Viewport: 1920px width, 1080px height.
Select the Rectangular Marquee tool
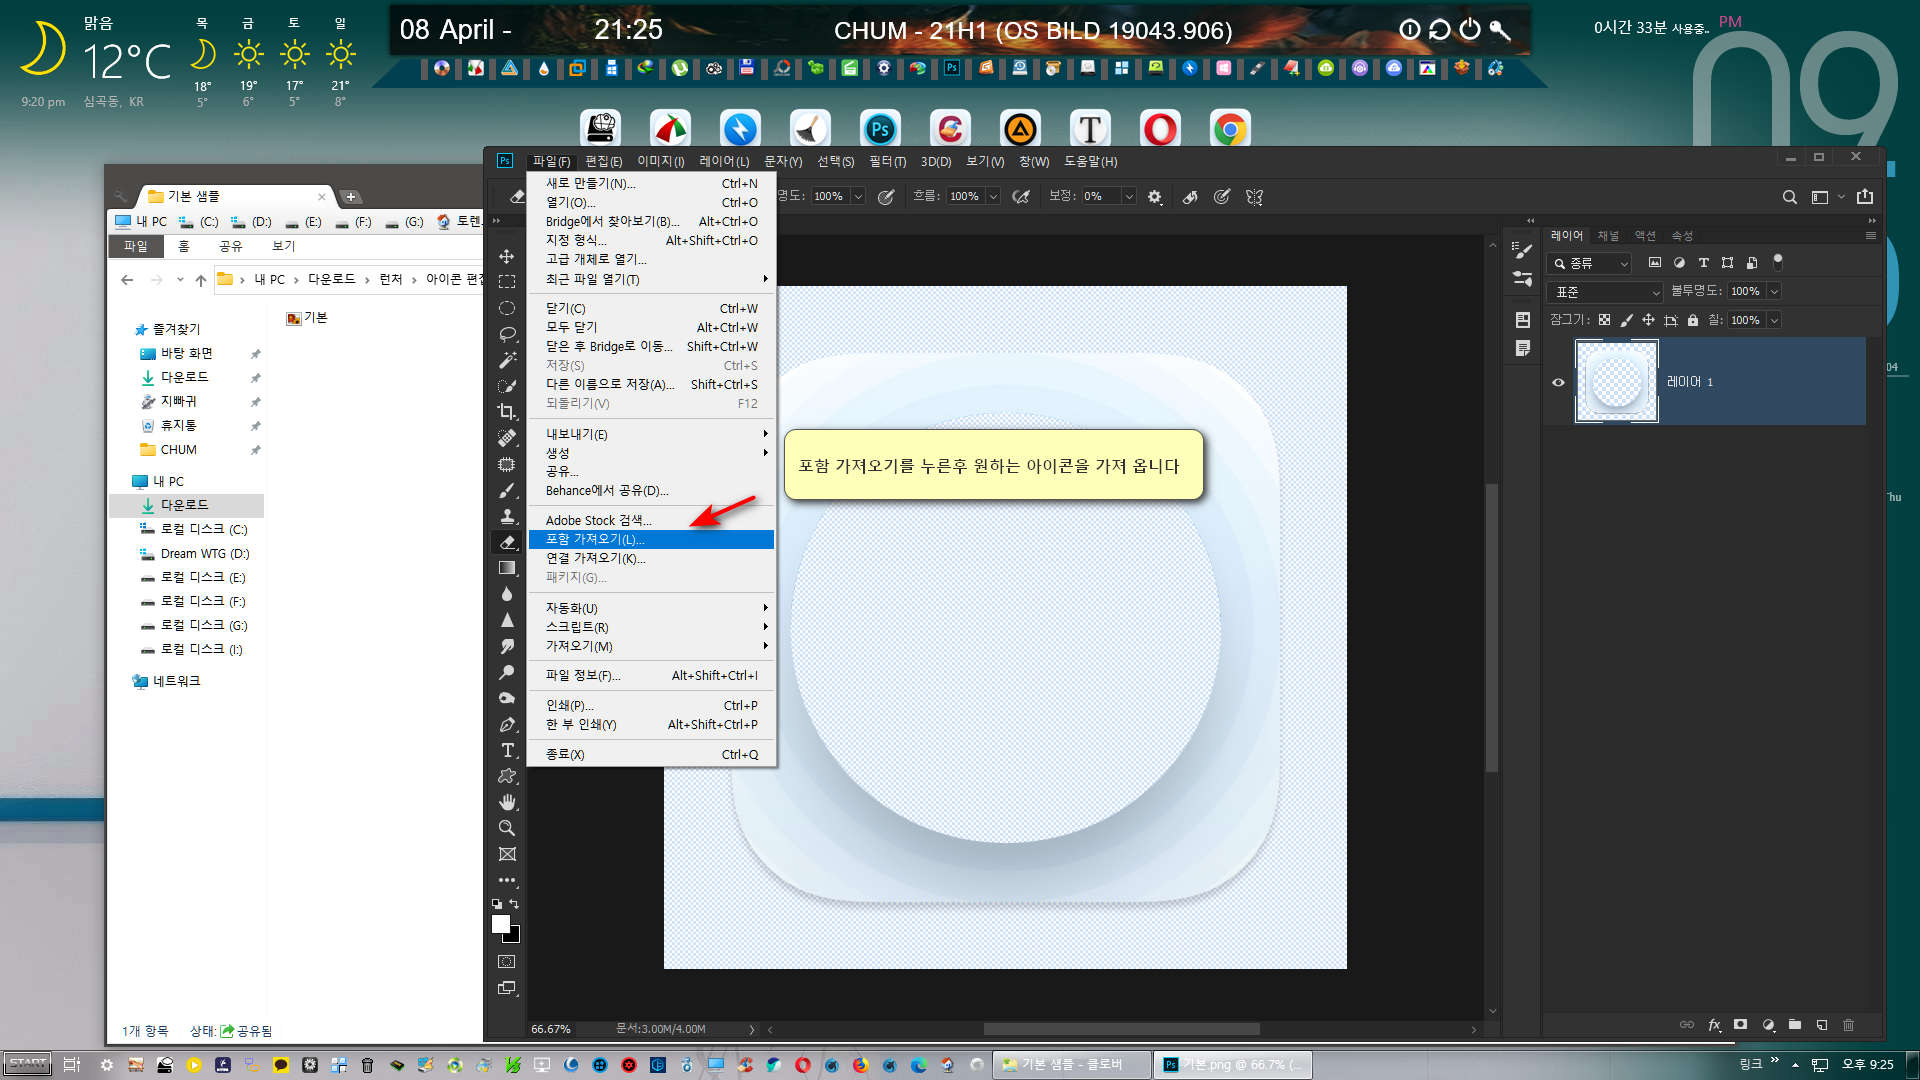click(507, 282)
